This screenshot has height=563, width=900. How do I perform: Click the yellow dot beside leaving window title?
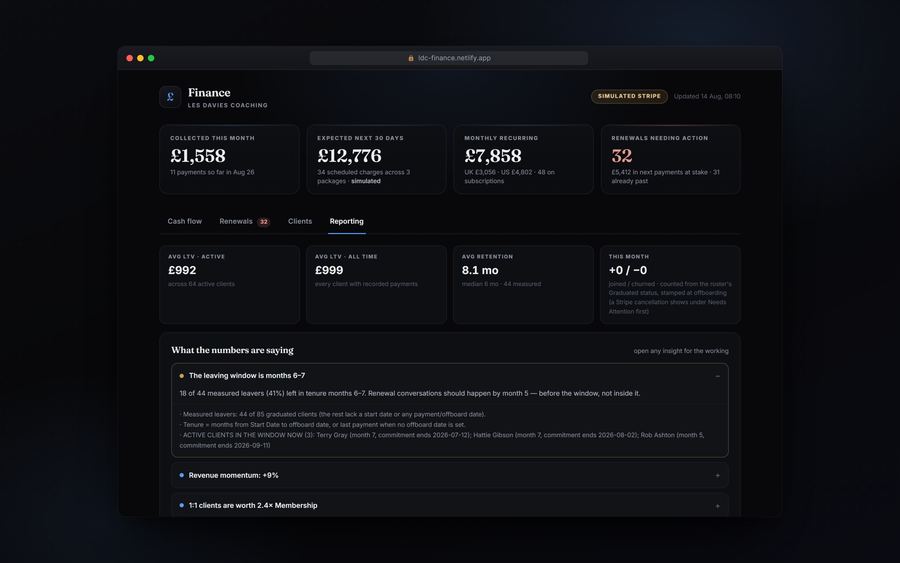[181, 376]
